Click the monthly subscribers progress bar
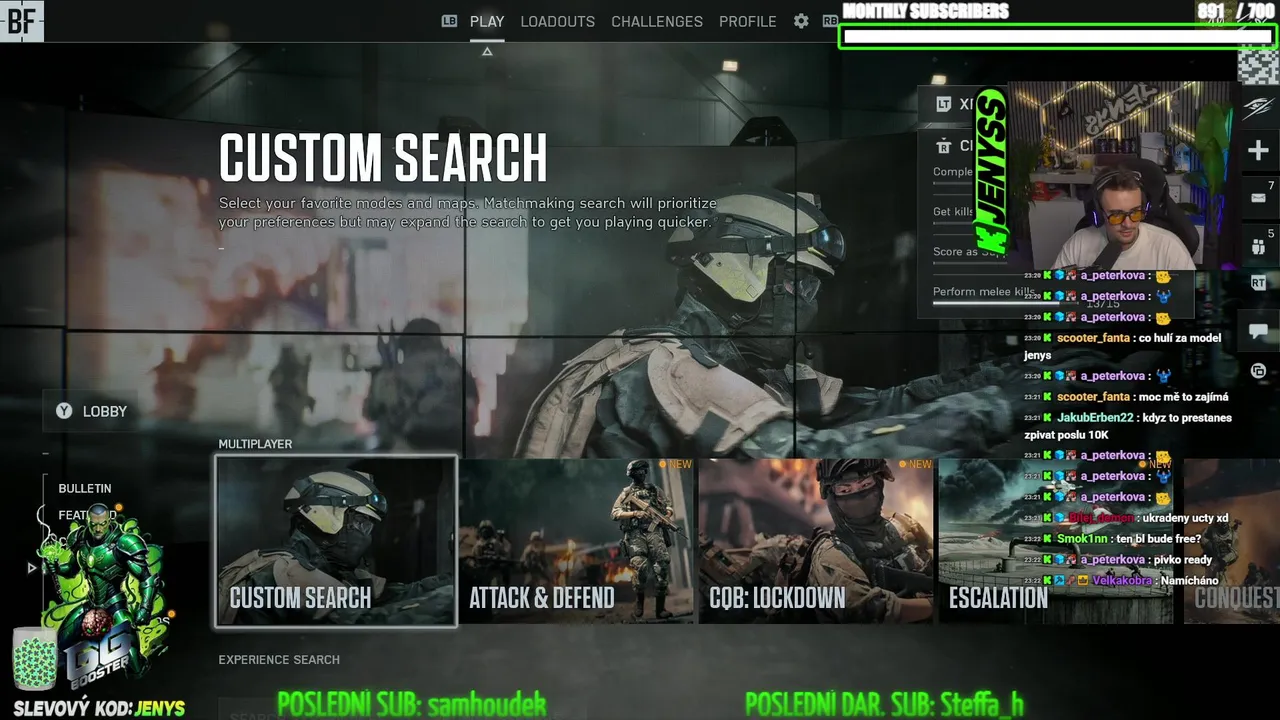This screenshot has width=1280, height=720. click(x=1057, y=37)
